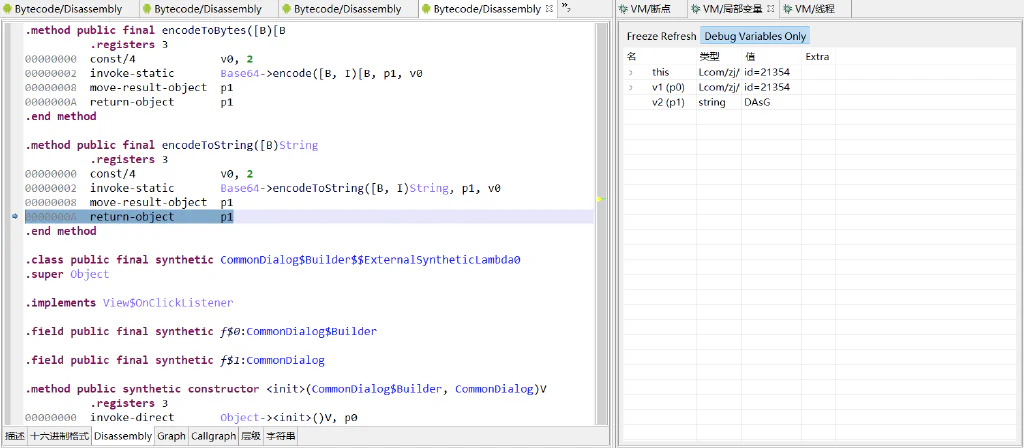Click the synthetic constructor <init> declaration
Screen dimensions: 1024x448
click(x=286, y=389)
